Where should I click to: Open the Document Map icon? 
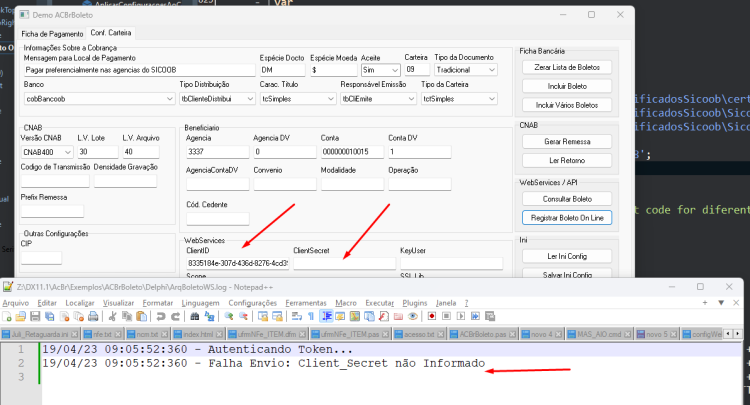(x=354, y=317)
